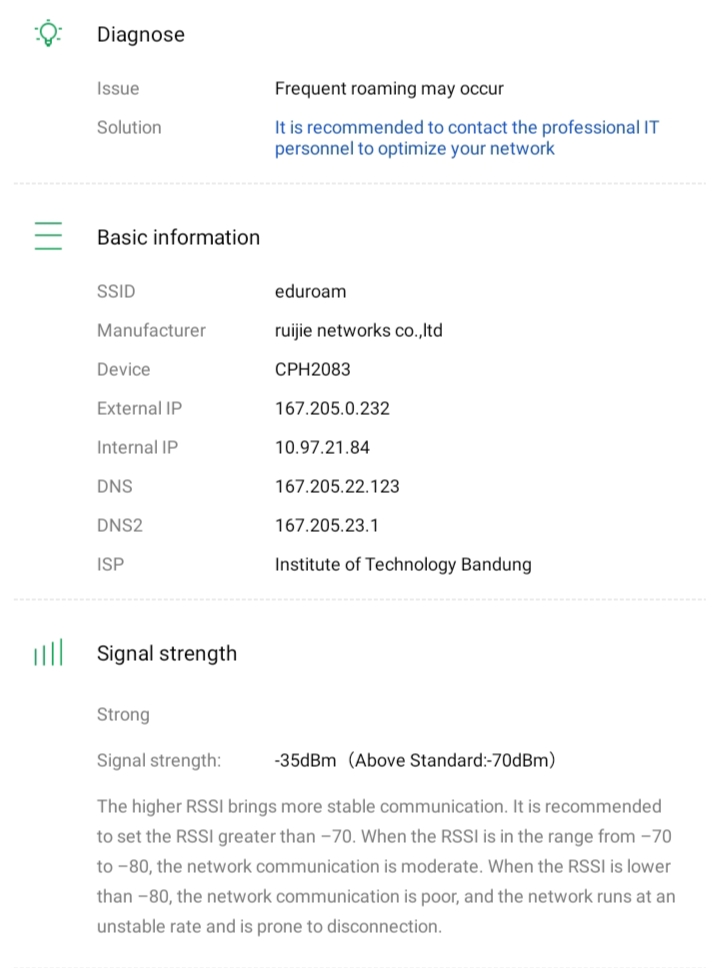719x968 pixels.
Task: Open the IT personnel recommendation link
Action: (x=466, y=138)
